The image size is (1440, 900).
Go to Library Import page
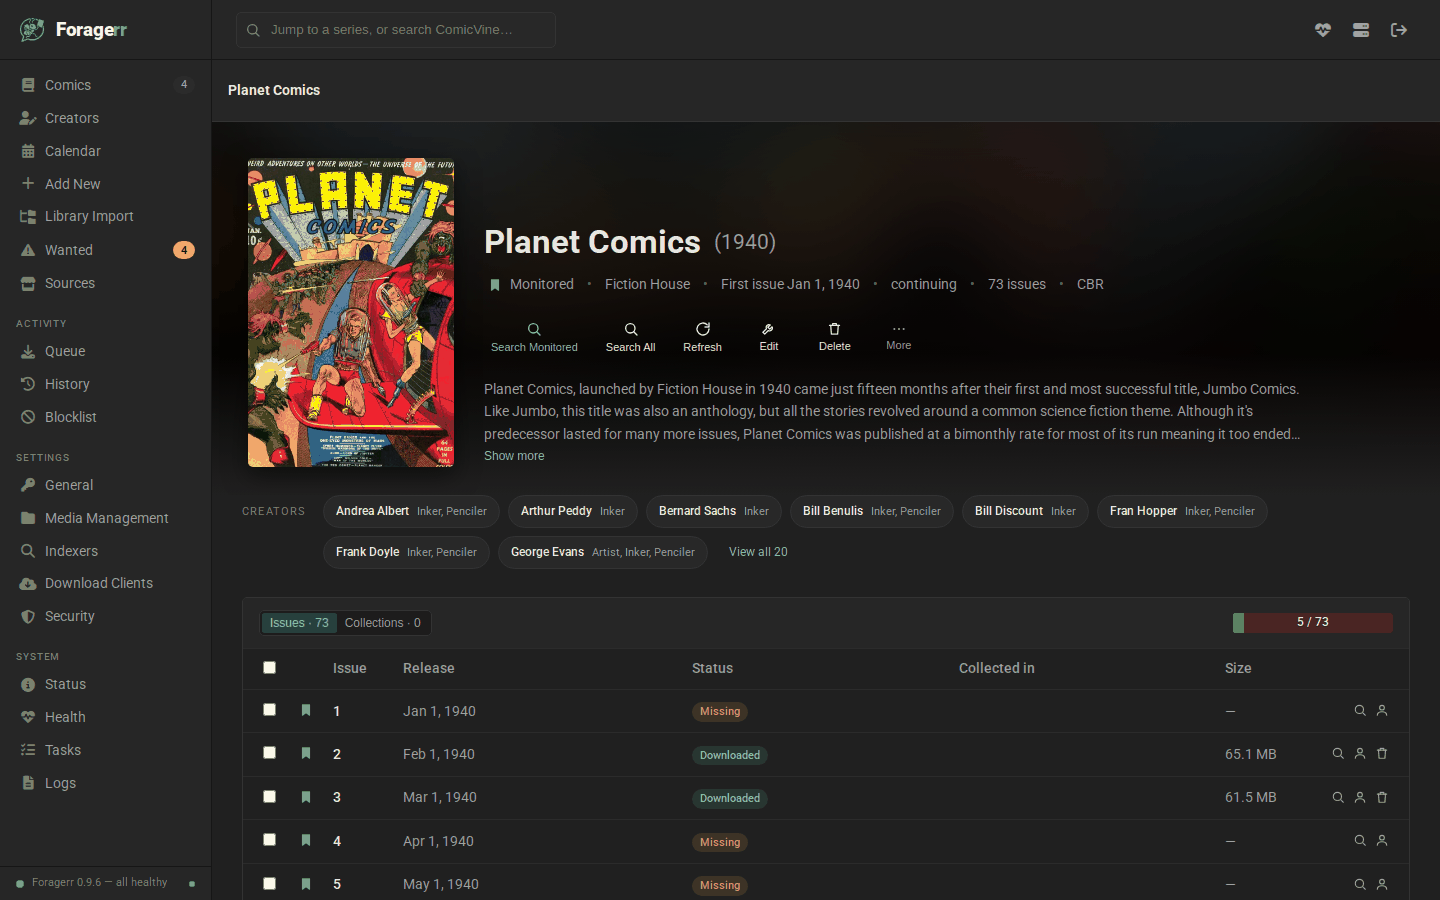coord(105,216)
